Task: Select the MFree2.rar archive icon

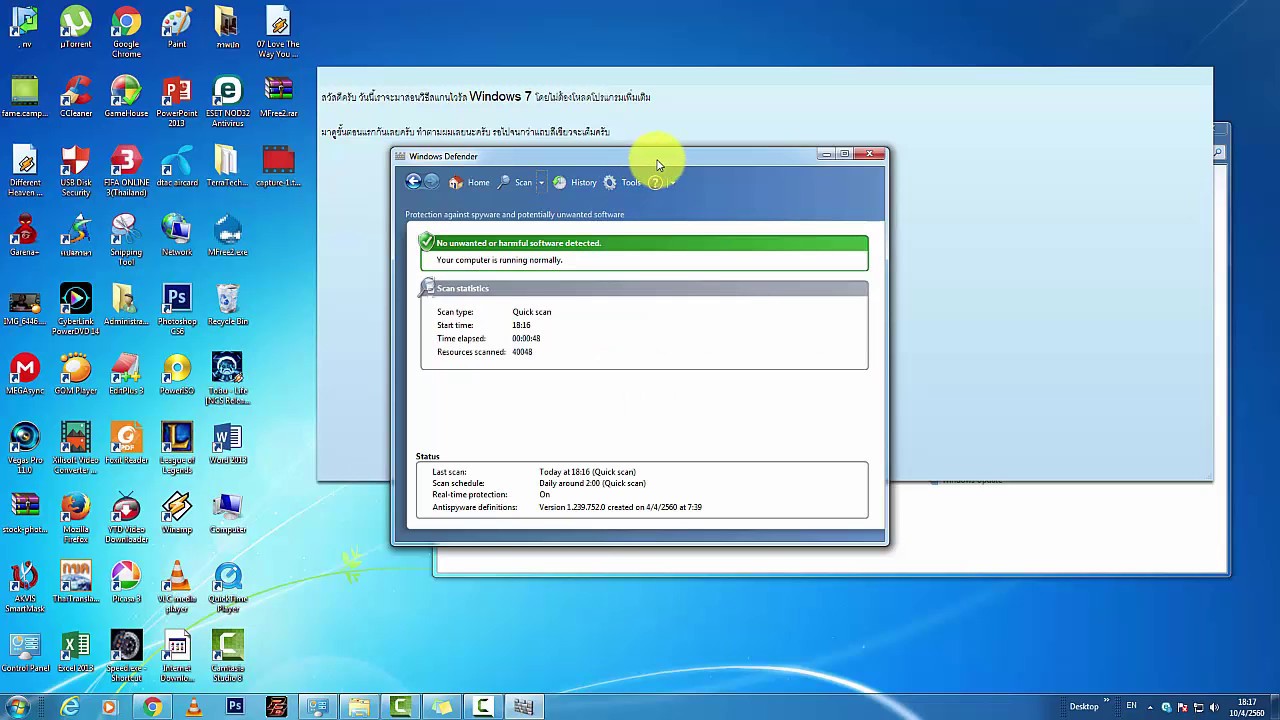Action: pyautogui.click(x=278, y=97)
